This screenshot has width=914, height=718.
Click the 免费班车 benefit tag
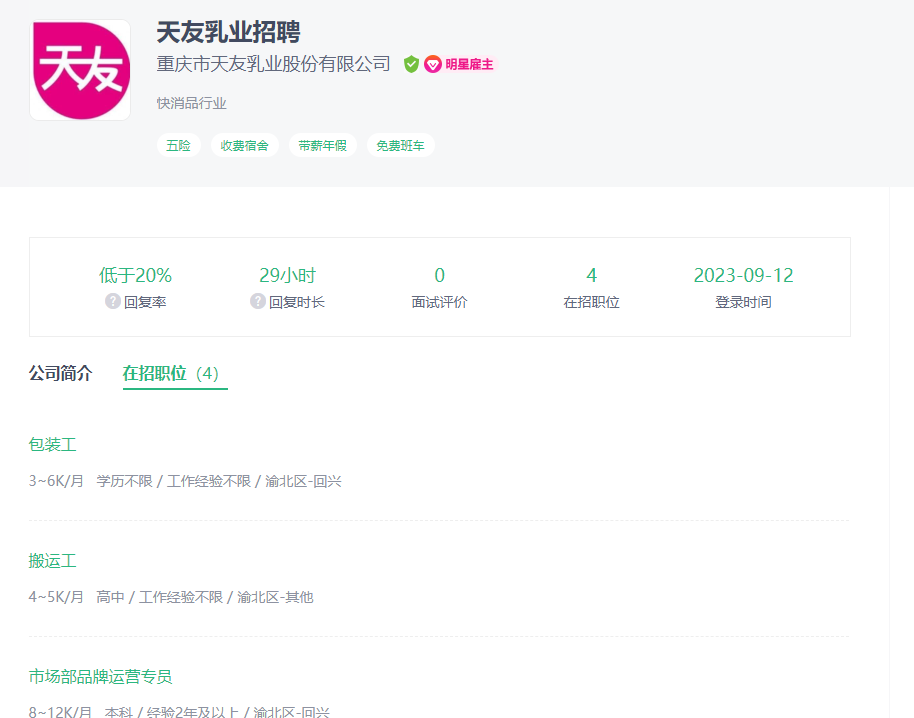point(400,145)
